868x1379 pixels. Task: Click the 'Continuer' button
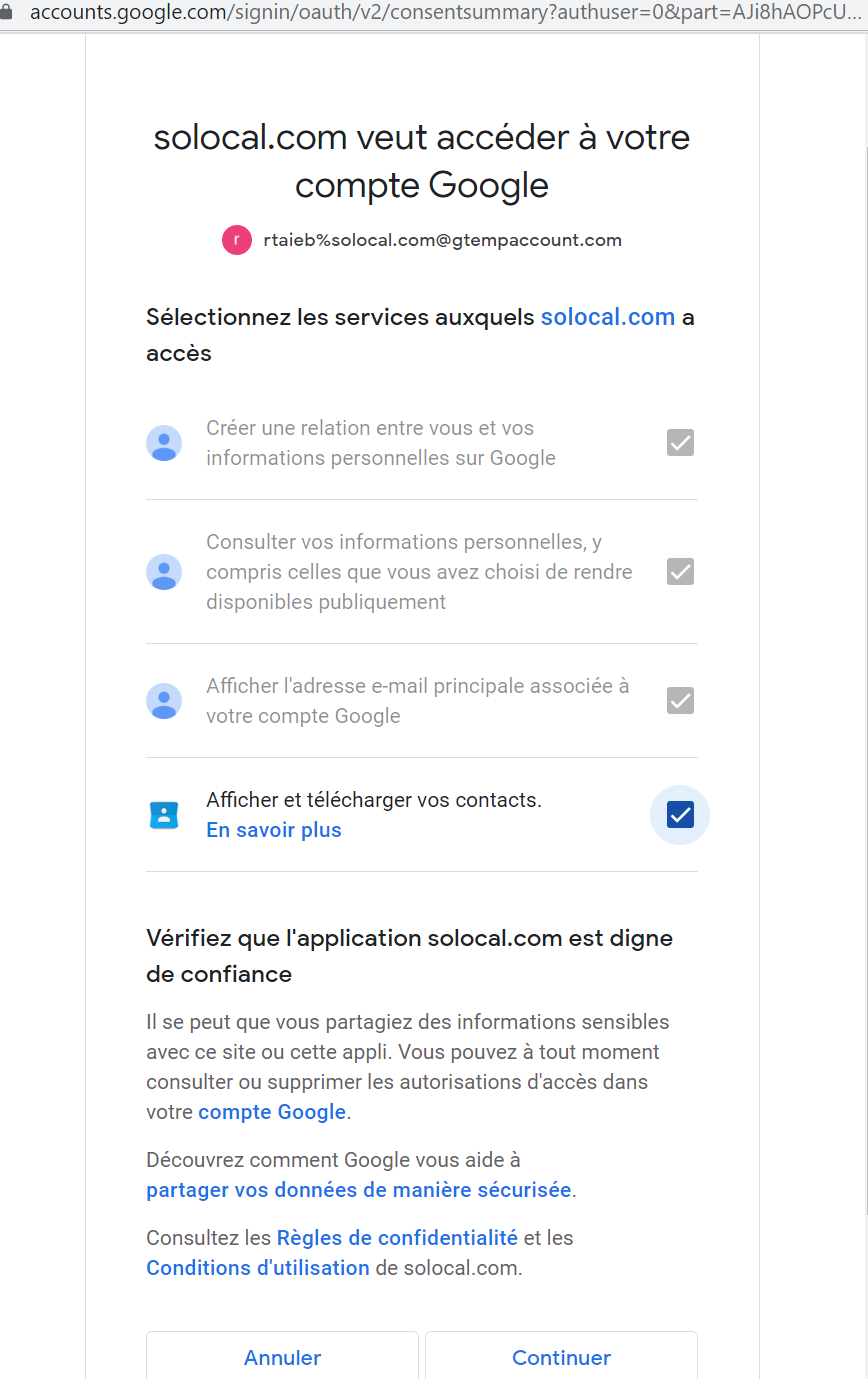coord(561,1357)
